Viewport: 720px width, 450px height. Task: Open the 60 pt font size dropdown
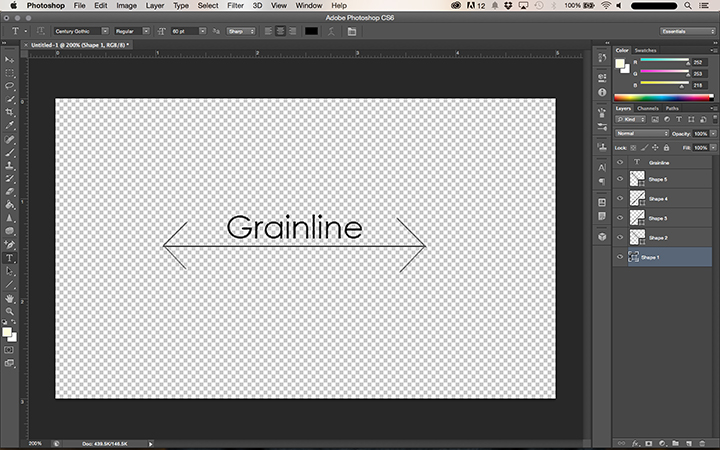click(x=202, y=31)
